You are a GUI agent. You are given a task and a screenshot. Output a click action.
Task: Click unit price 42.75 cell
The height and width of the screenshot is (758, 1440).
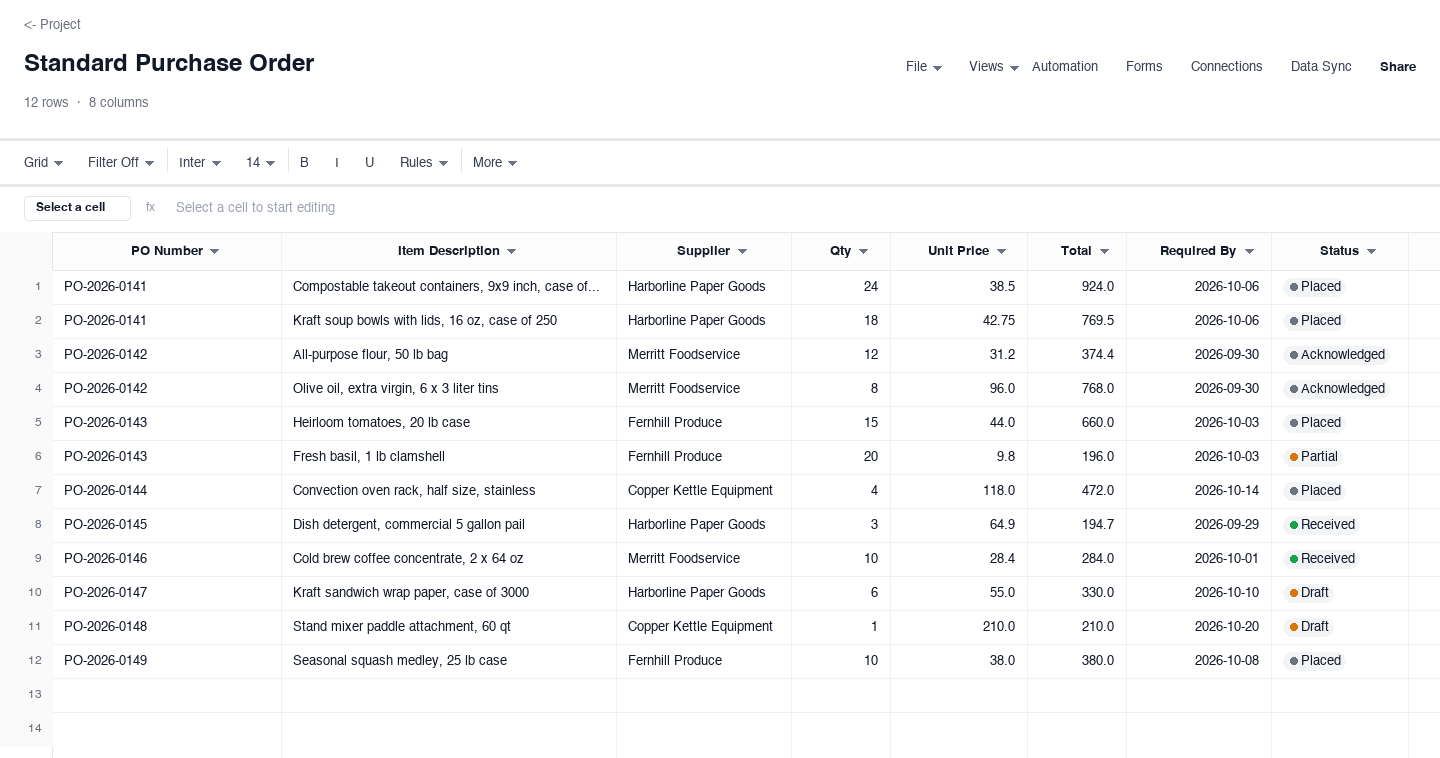(x=959, y=321)
